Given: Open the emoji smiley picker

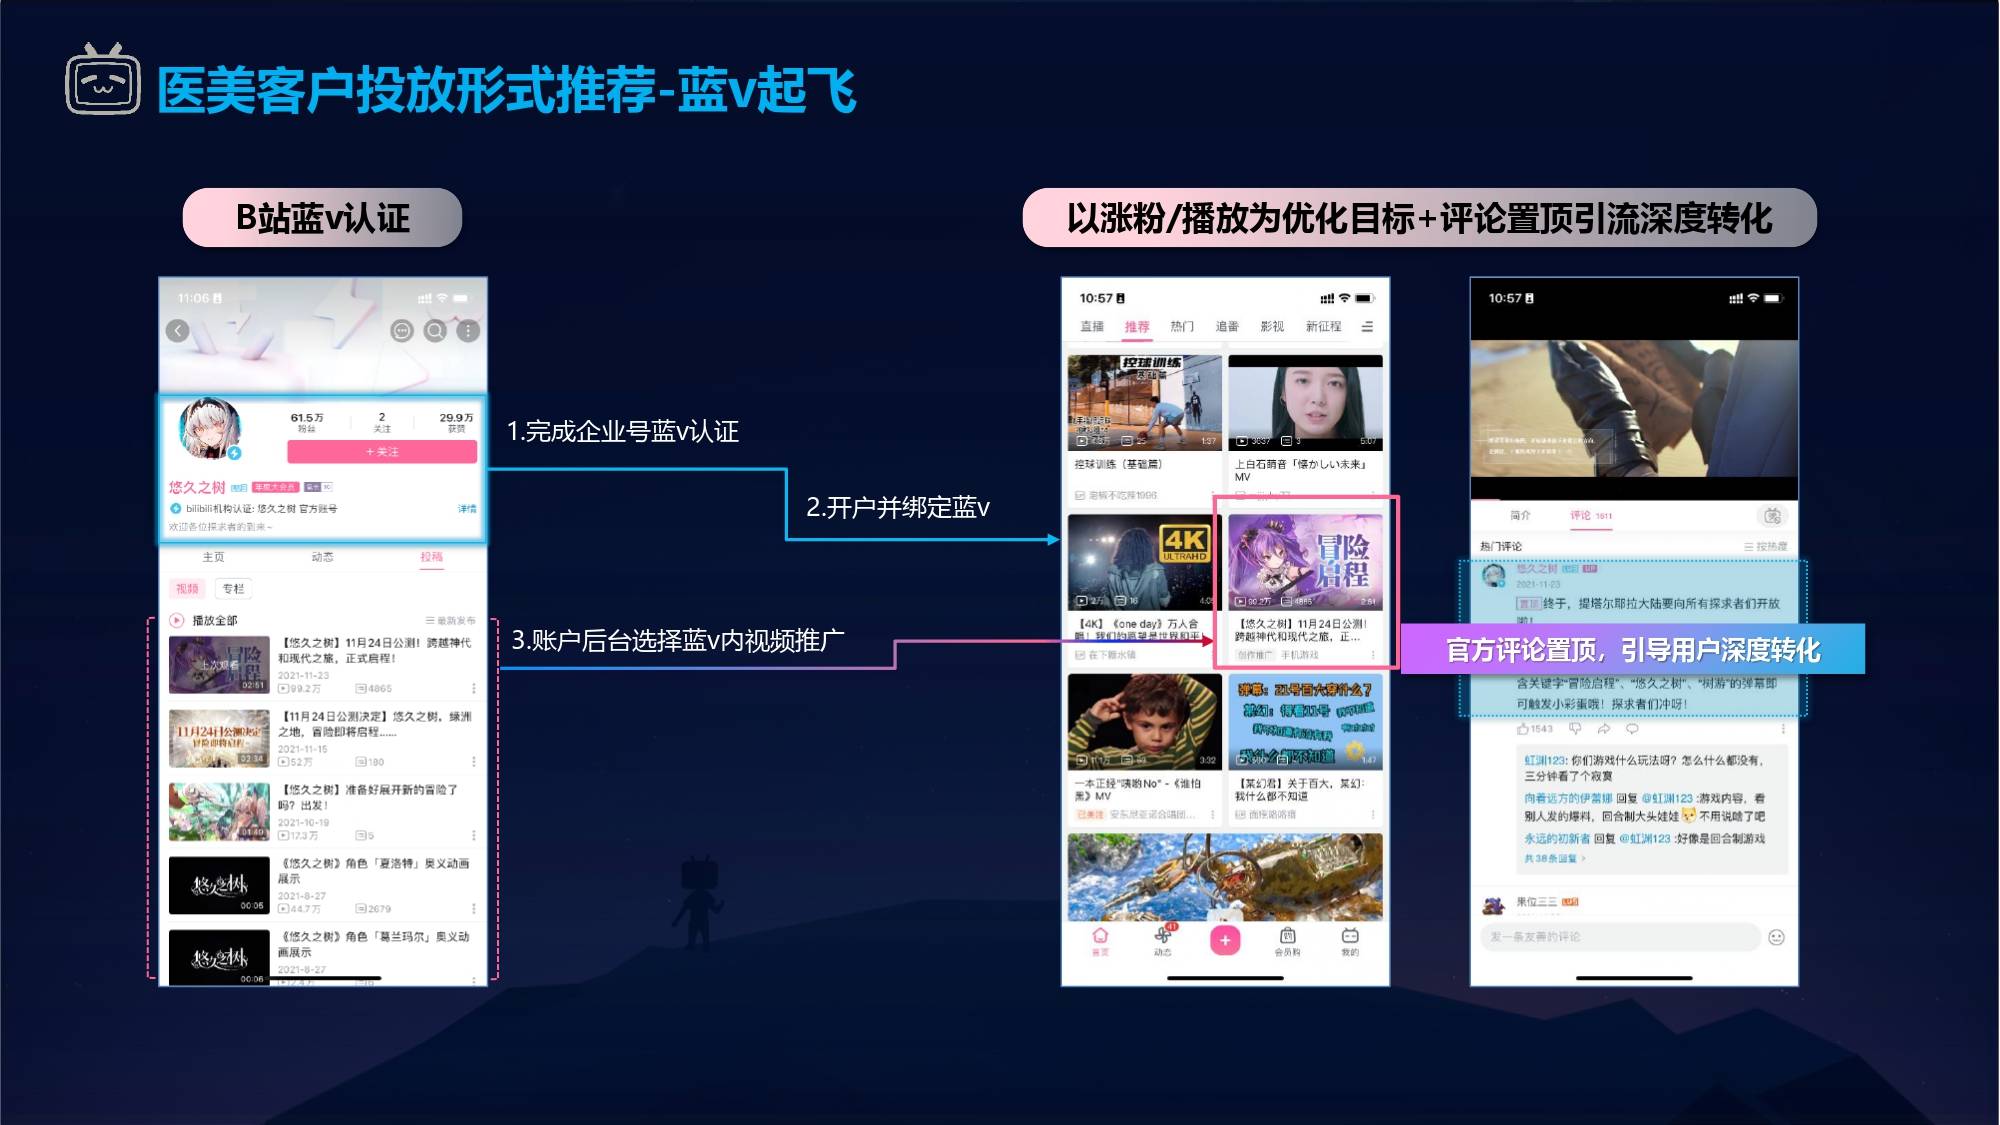Looking at the screenshot, I should (x=1777, y=937).
